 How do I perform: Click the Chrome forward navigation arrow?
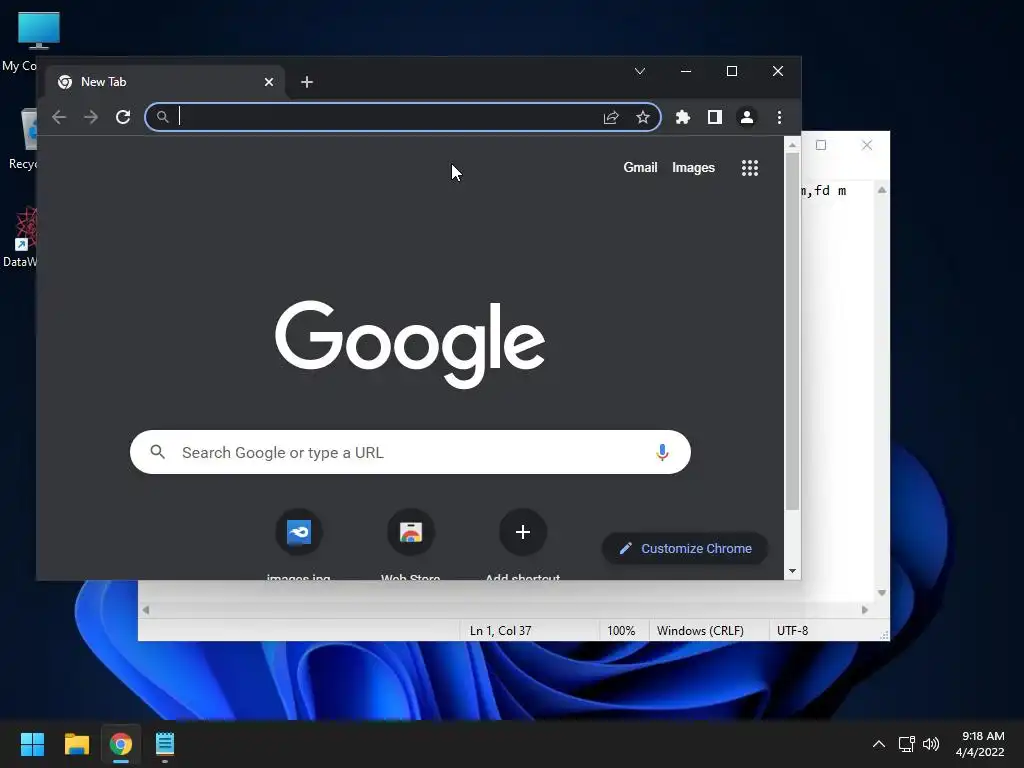tap(91, 117)
